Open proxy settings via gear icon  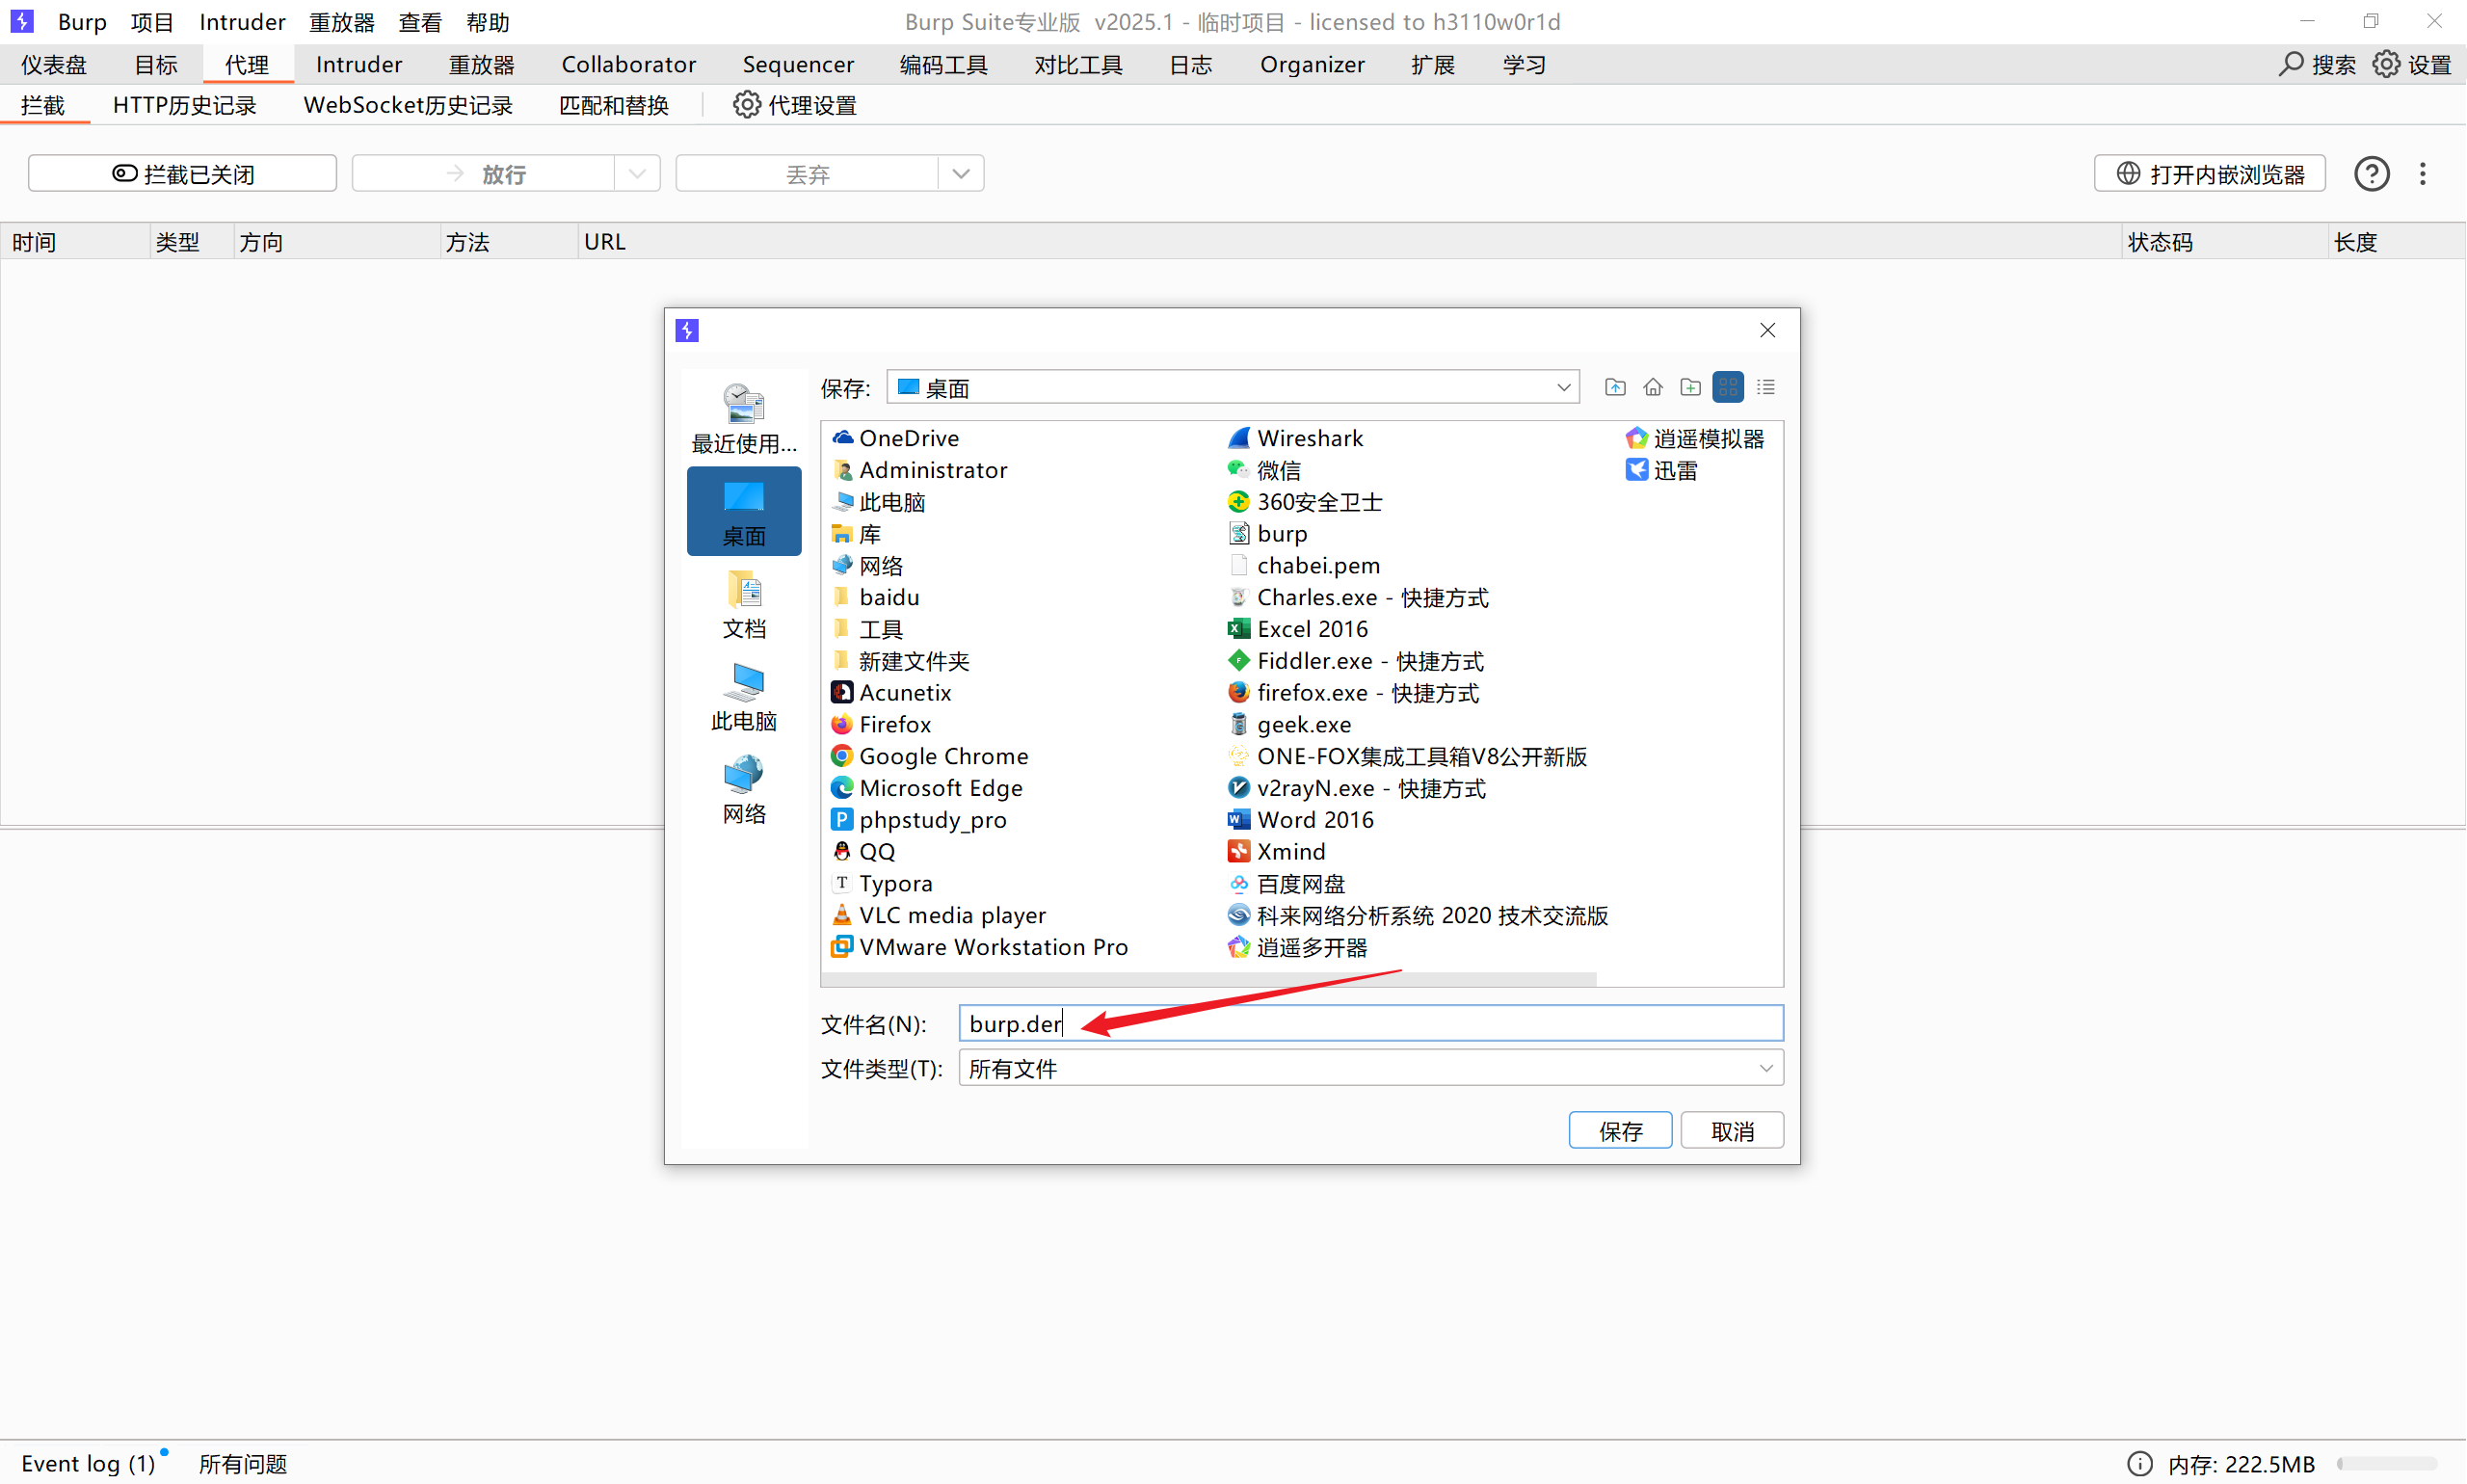[x=746, y=104]
